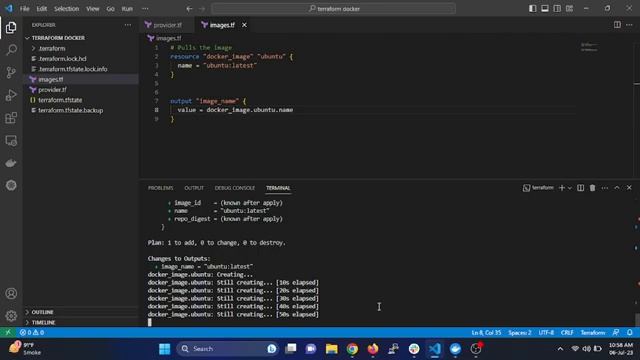
Task: Open the Run menu
Action: tap(127, 9)
